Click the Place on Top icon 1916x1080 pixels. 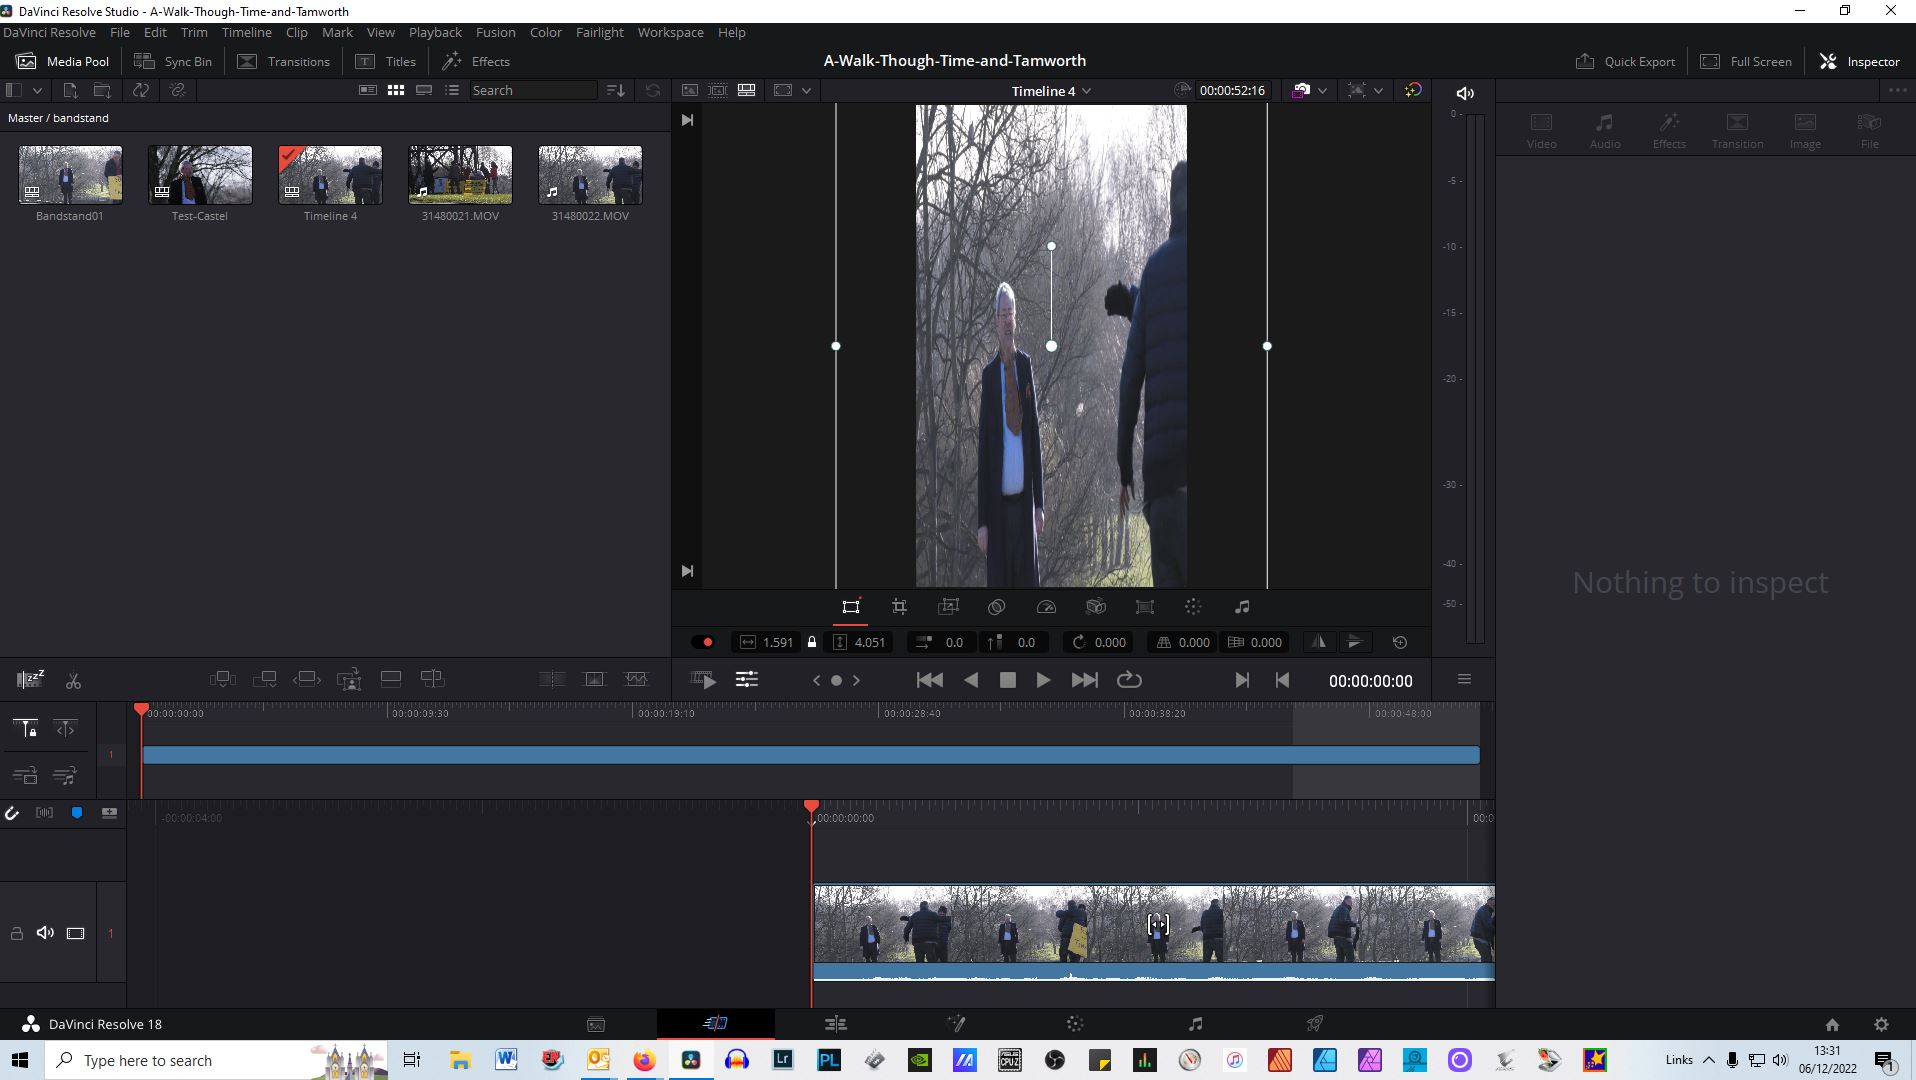pyautogui.click(x=391, y=679)
